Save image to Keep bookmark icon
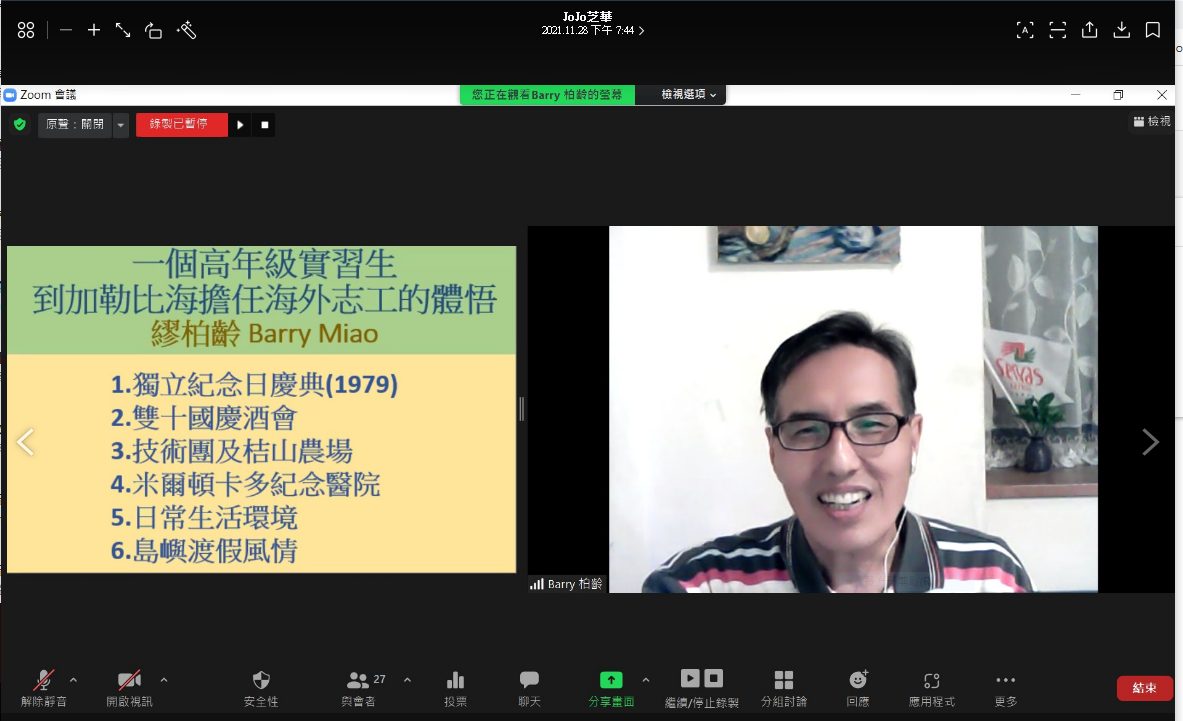The width and height of the screenshot is (1183, 721). click(1153, 30)
